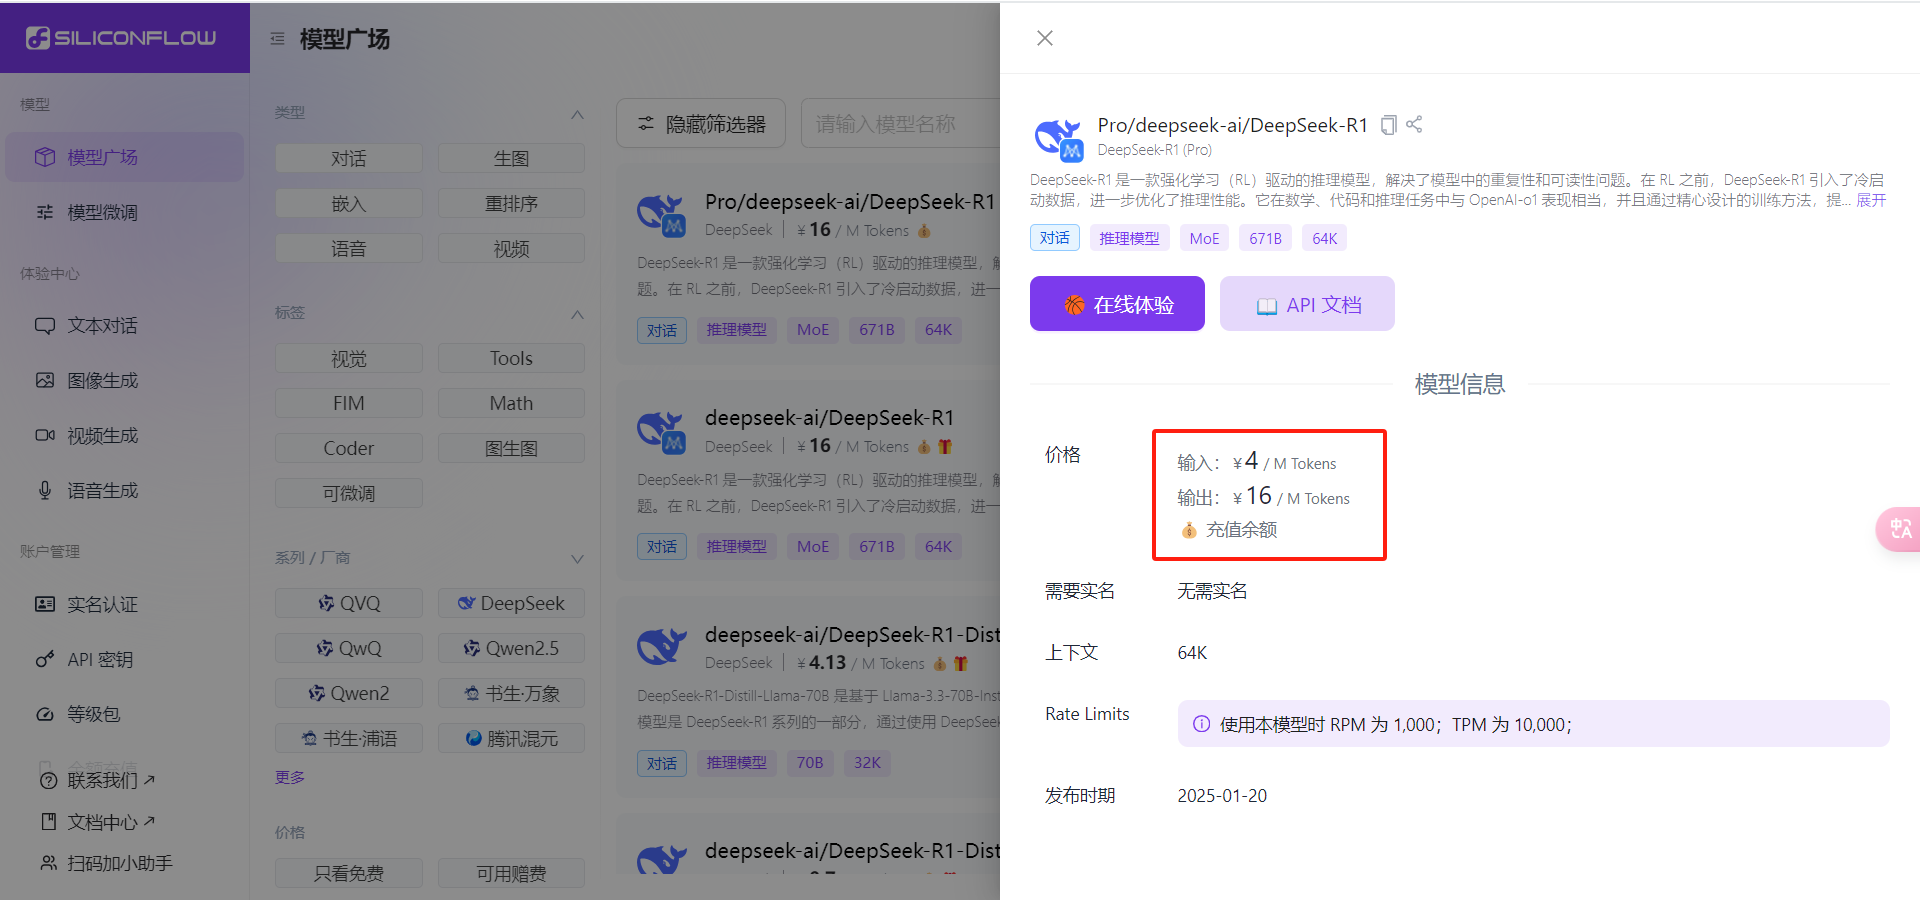Viewport: 1920px width, 900px height.
Task: Click the share icon beside model name
Action: pos(1414,124)
